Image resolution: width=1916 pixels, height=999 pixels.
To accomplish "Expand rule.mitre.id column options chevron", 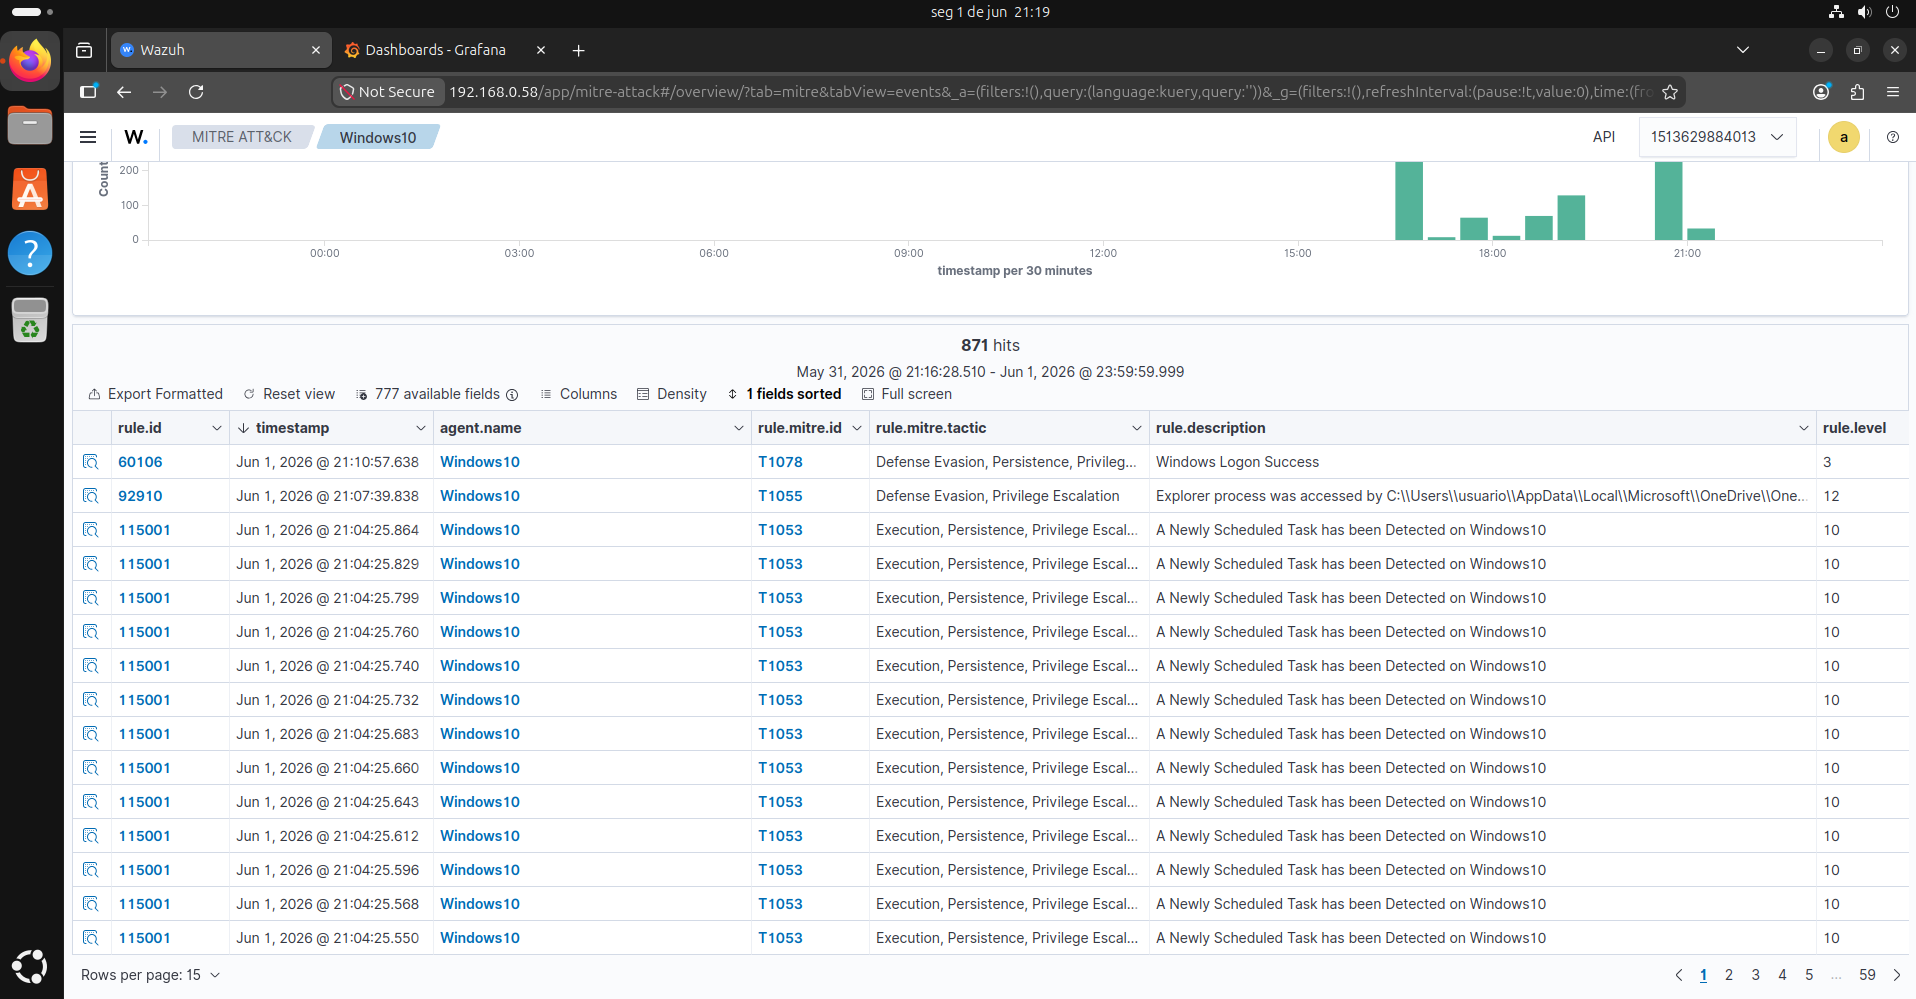I will (x=856, y=428).
